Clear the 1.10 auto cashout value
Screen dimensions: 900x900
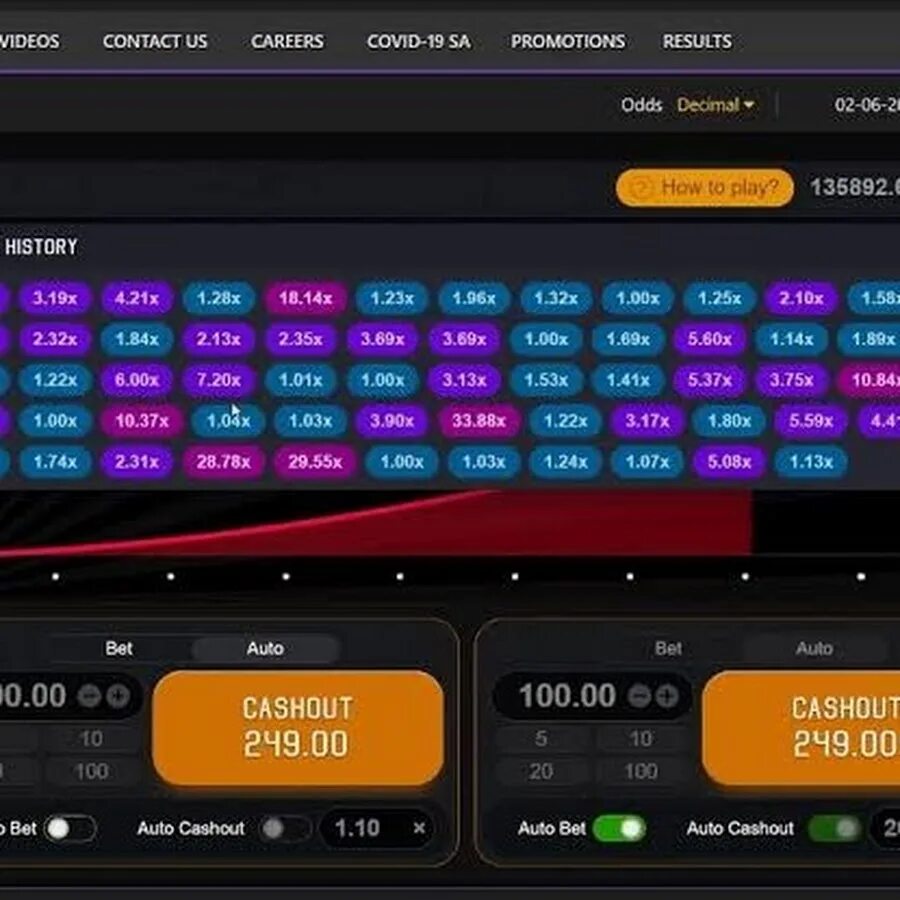[x=419, y=828]
